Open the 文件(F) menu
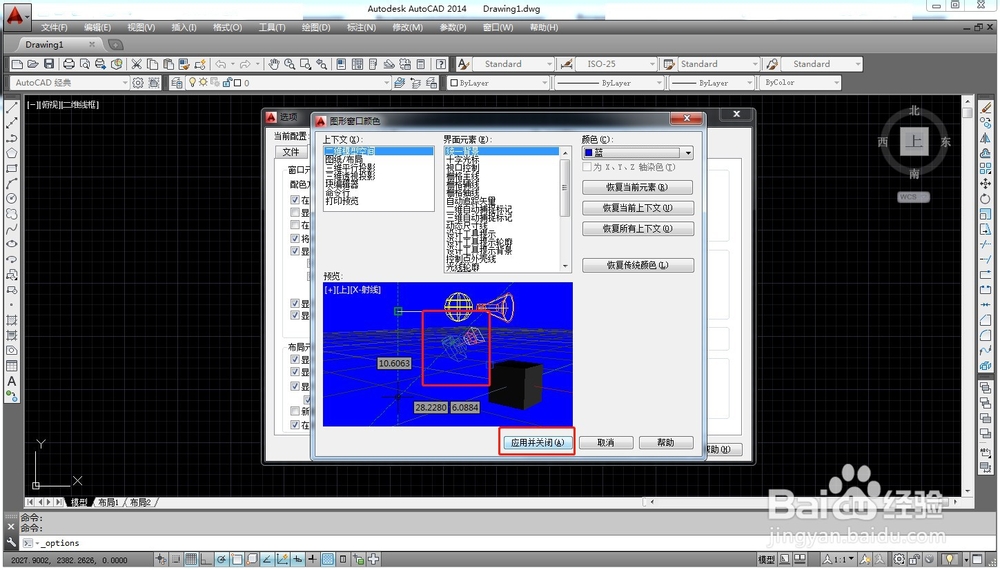 [x=54, y=27]
